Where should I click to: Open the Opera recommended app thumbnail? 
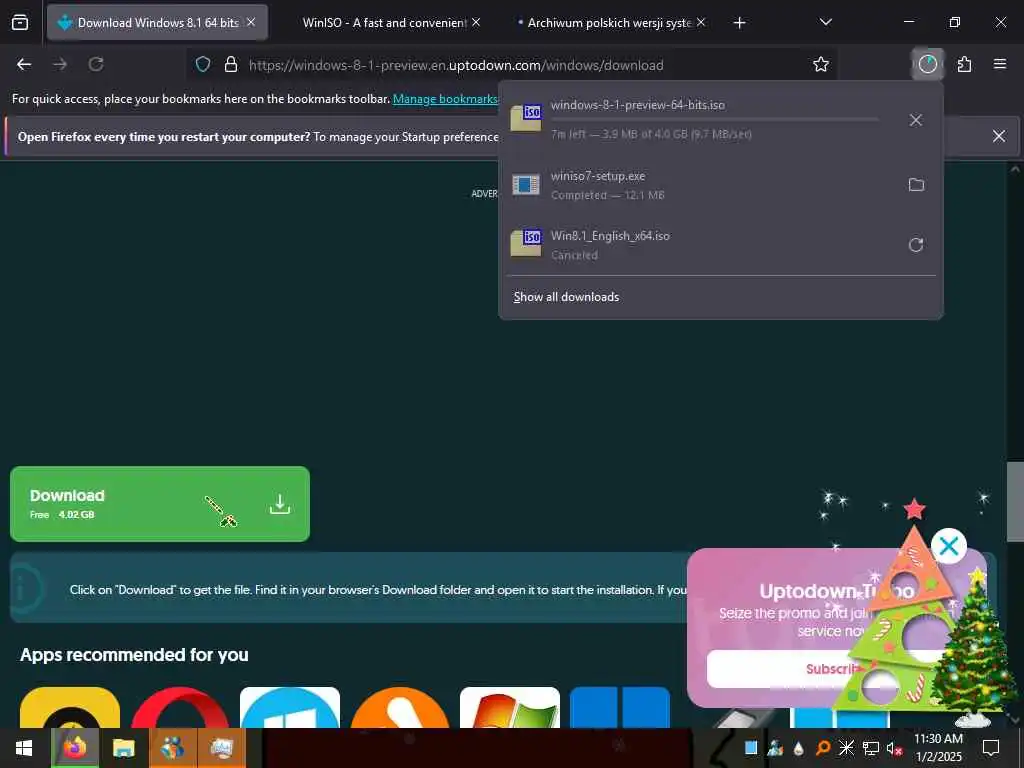[x=180, y=708]
